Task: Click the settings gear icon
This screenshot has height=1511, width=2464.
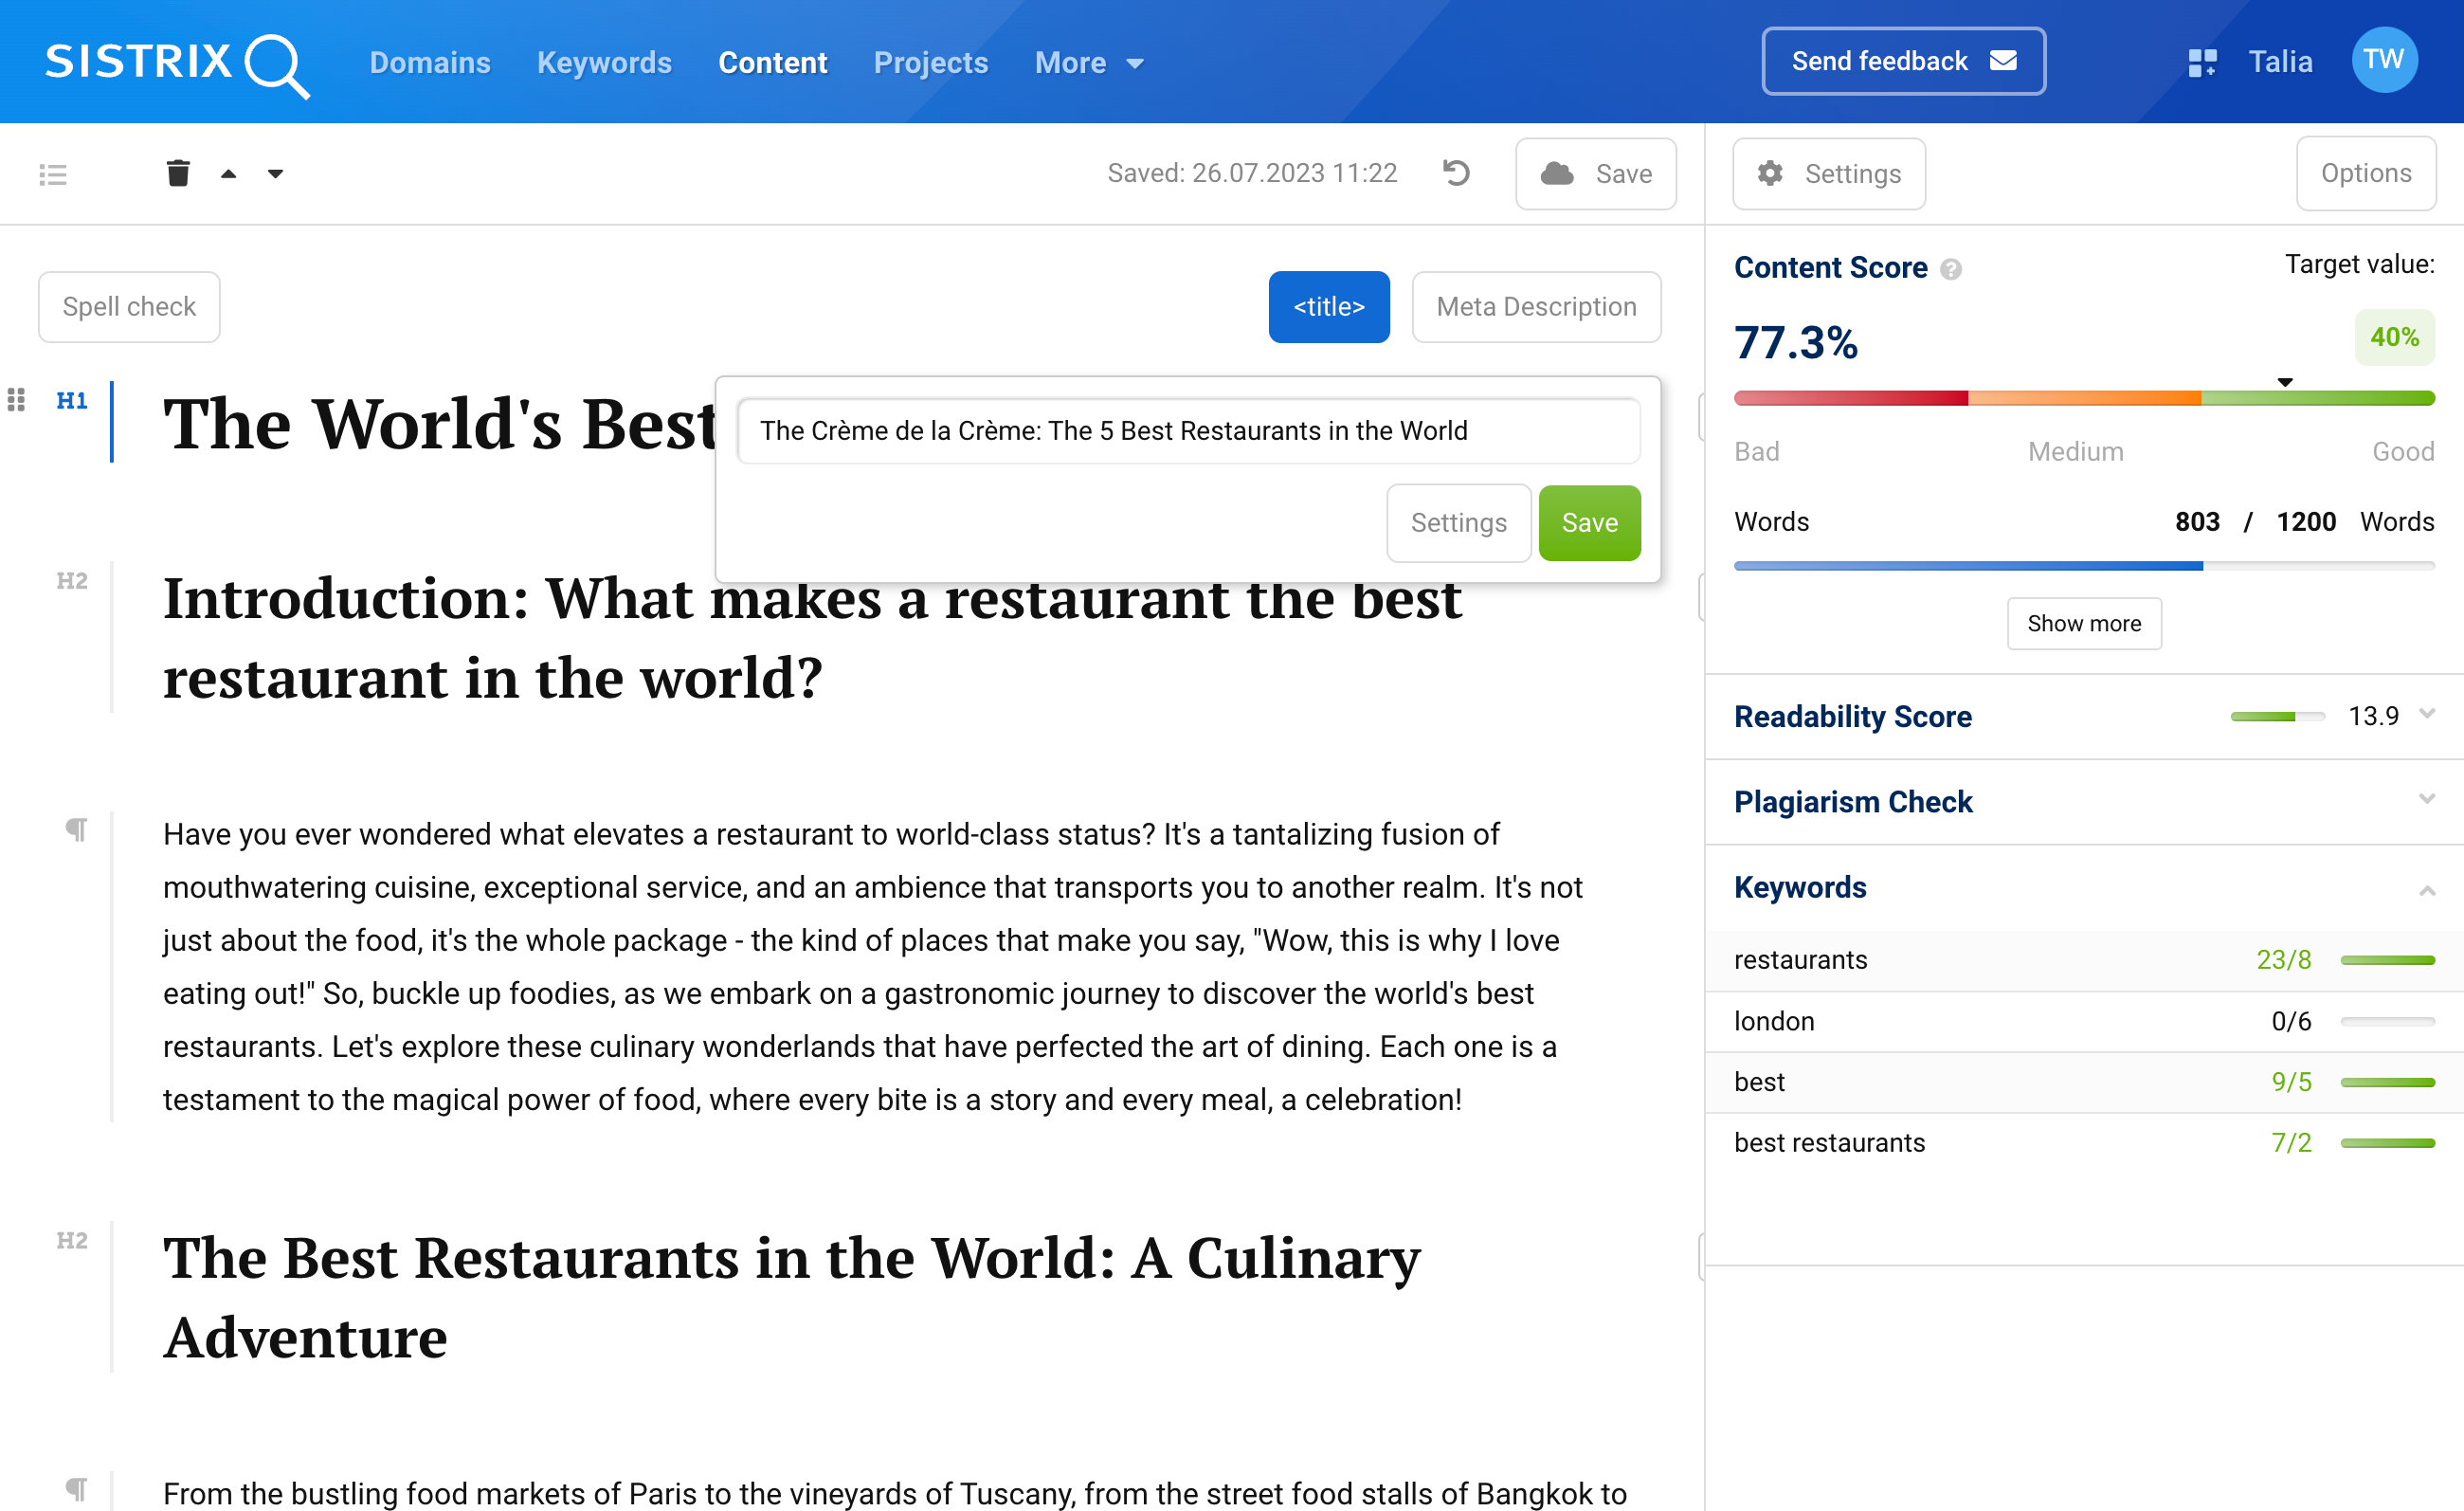Action: (1770, 173)
